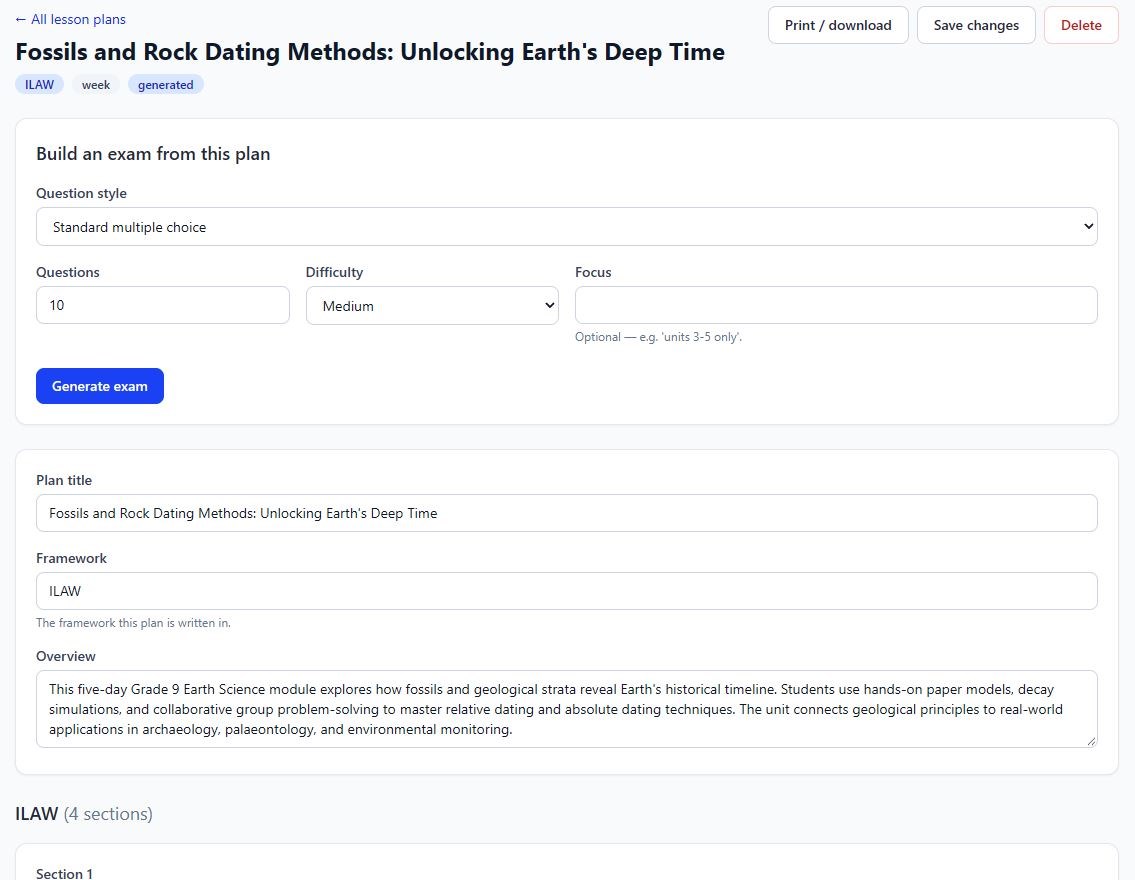Click the 'Optional — e.g. units 3-5 only' hint
This screenshot has height=880, width=1135.
coord(658,337)
